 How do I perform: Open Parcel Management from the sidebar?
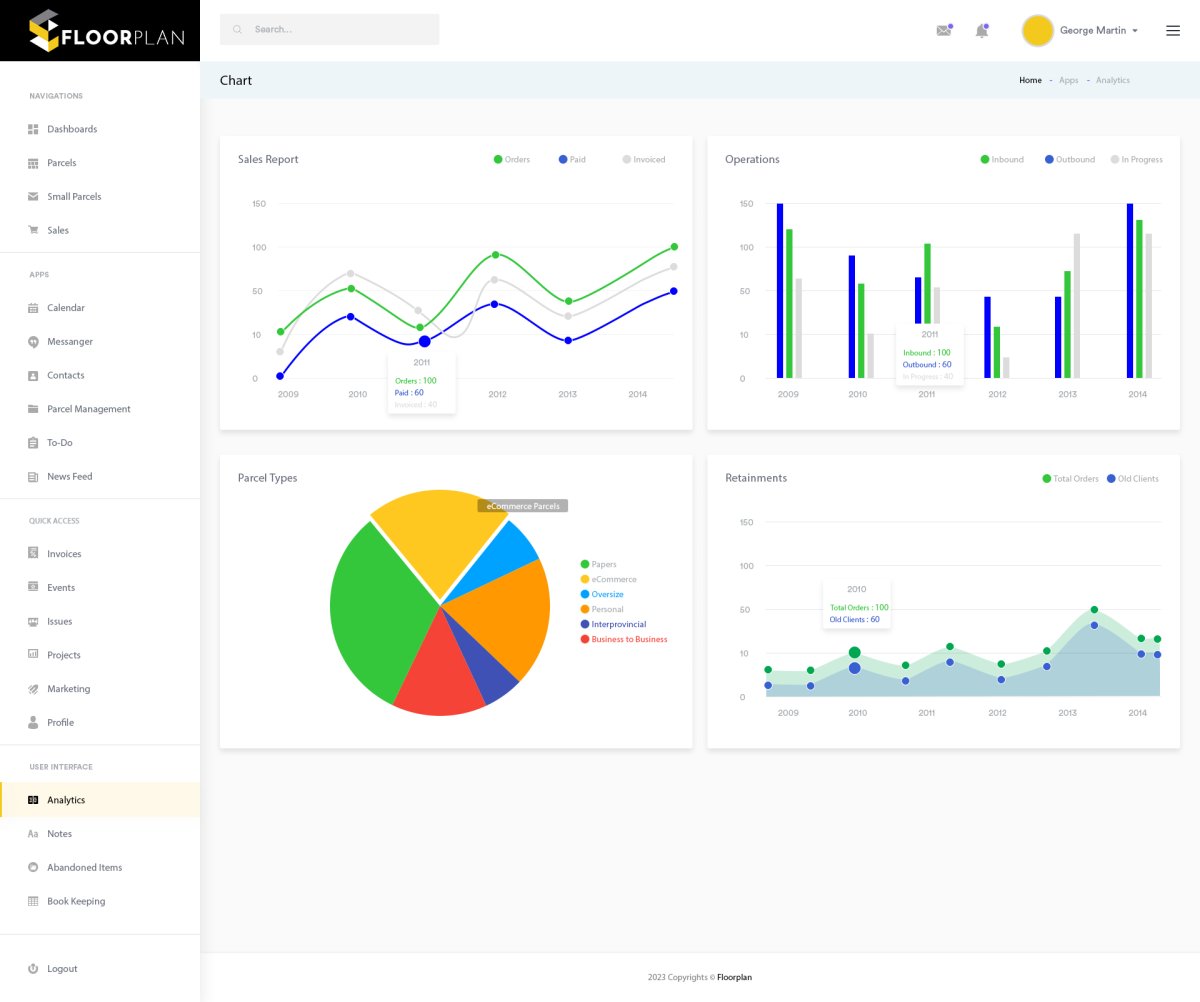point(88,409)
